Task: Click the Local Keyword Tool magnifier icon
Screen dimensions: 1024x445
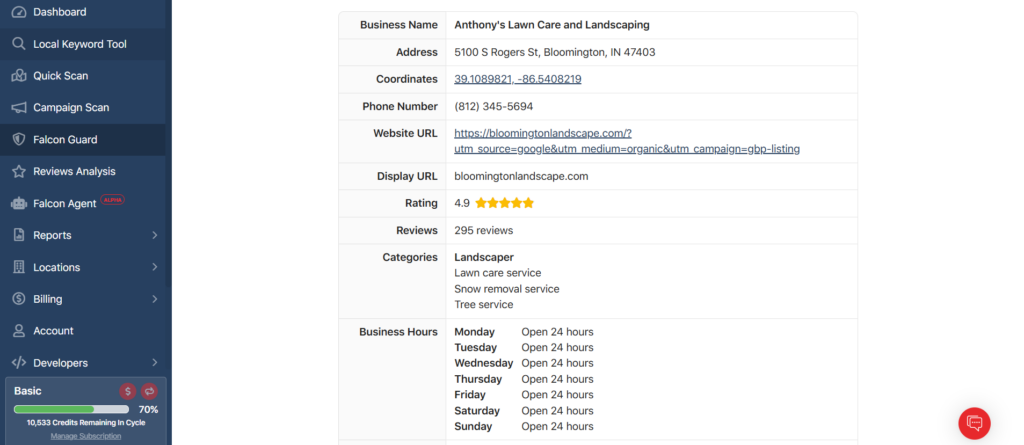Action: pyautogui.click(x=18, y=44)
